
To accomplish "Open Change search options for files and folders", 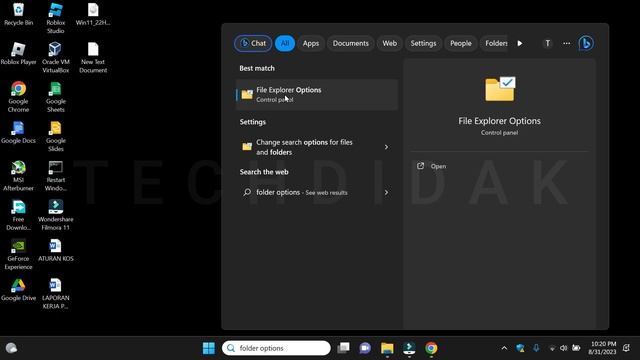I will [x=310, y=147].
